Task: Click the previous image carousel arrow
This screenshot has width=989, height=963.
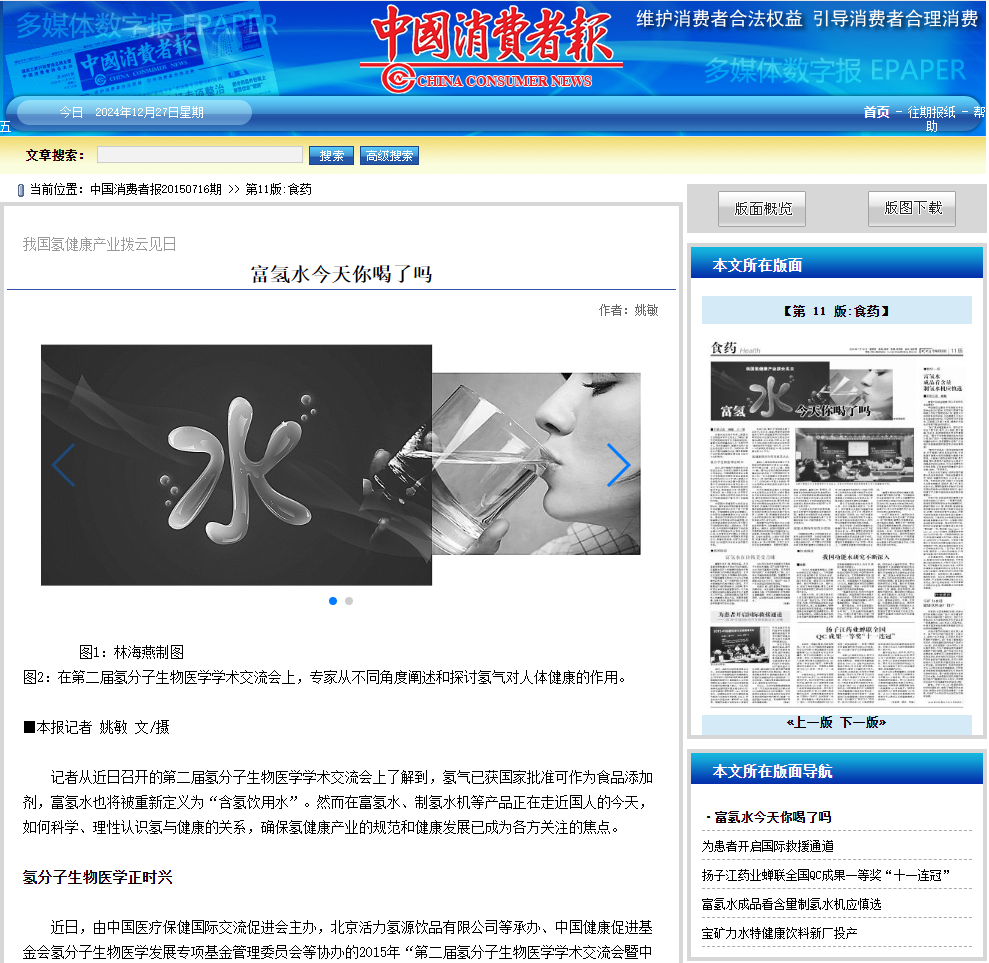Action: pos(63,465)
